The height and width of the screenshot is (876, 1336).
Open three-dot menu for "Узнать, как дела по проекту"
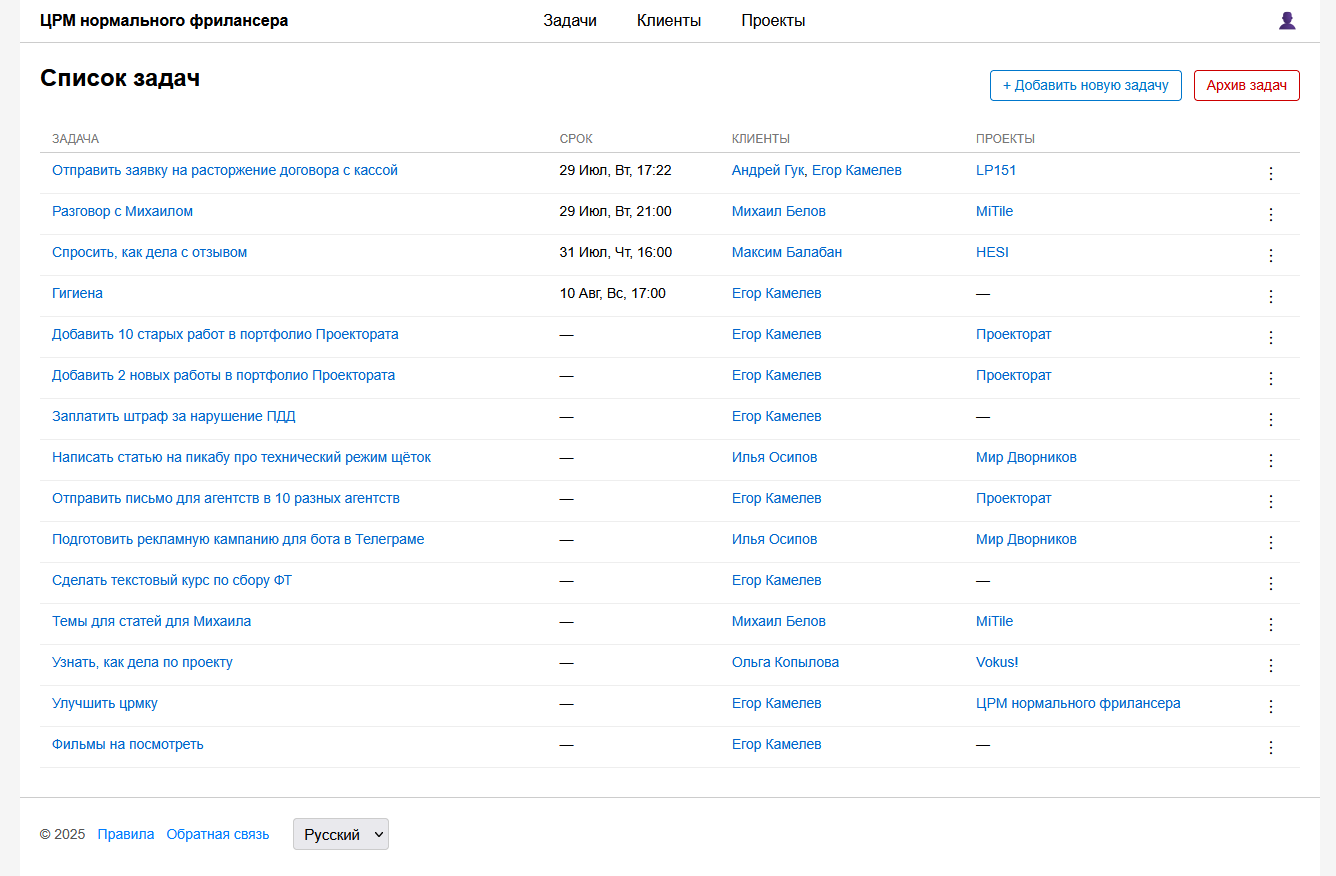1271,665
